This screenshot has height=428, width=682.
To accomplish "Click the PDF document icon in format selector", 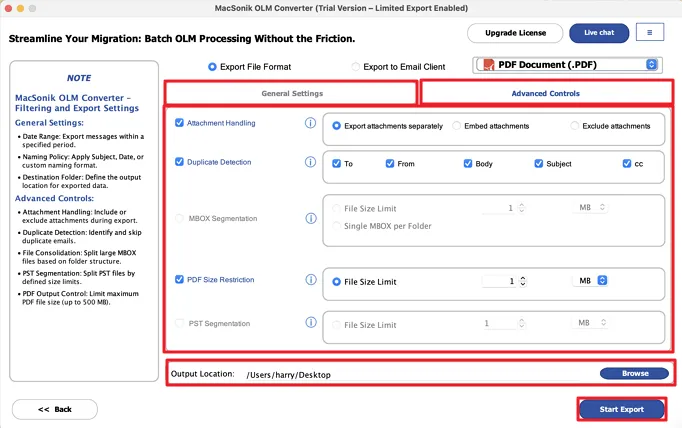I will tap(489, 65).
